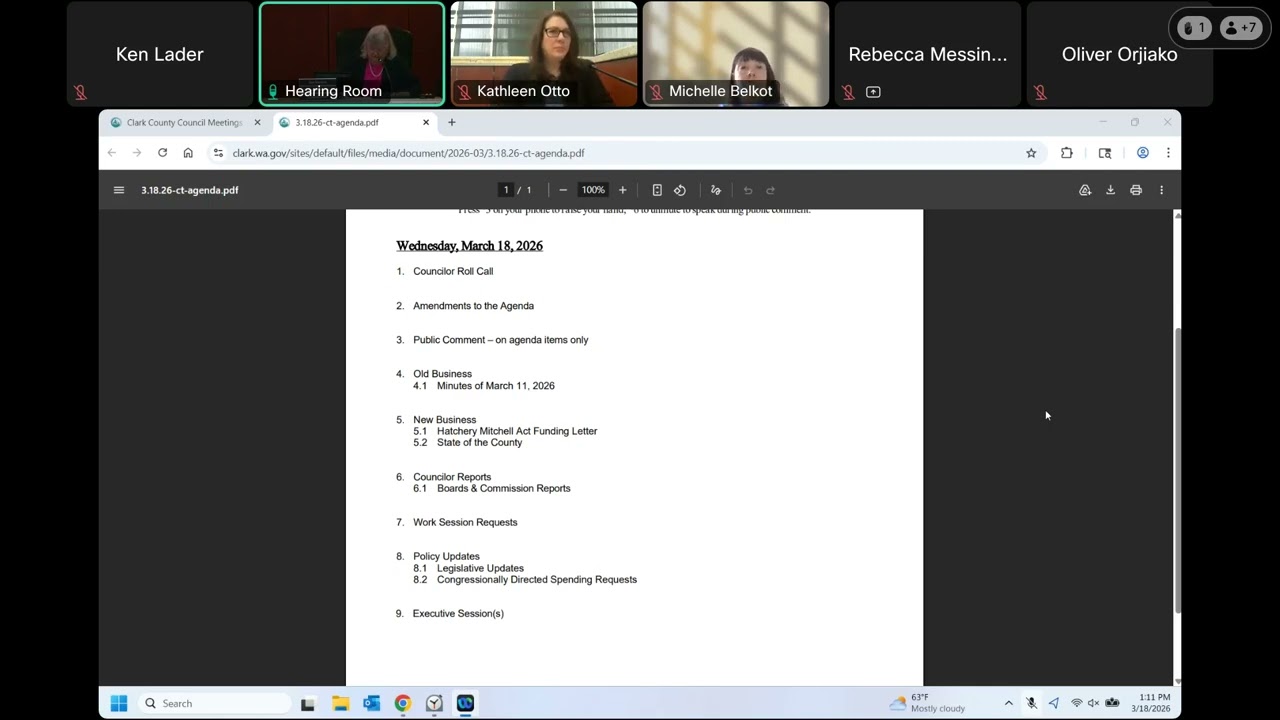Go to the browser home page

pos(188,153)
